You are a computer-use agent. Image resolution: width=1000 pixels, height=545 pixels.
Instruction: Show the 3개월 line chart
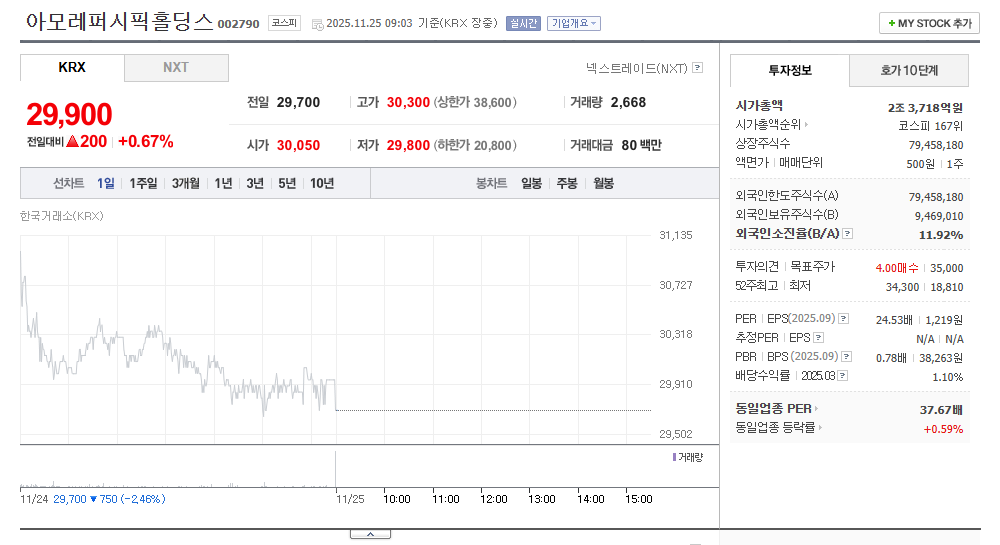point(186,184)
